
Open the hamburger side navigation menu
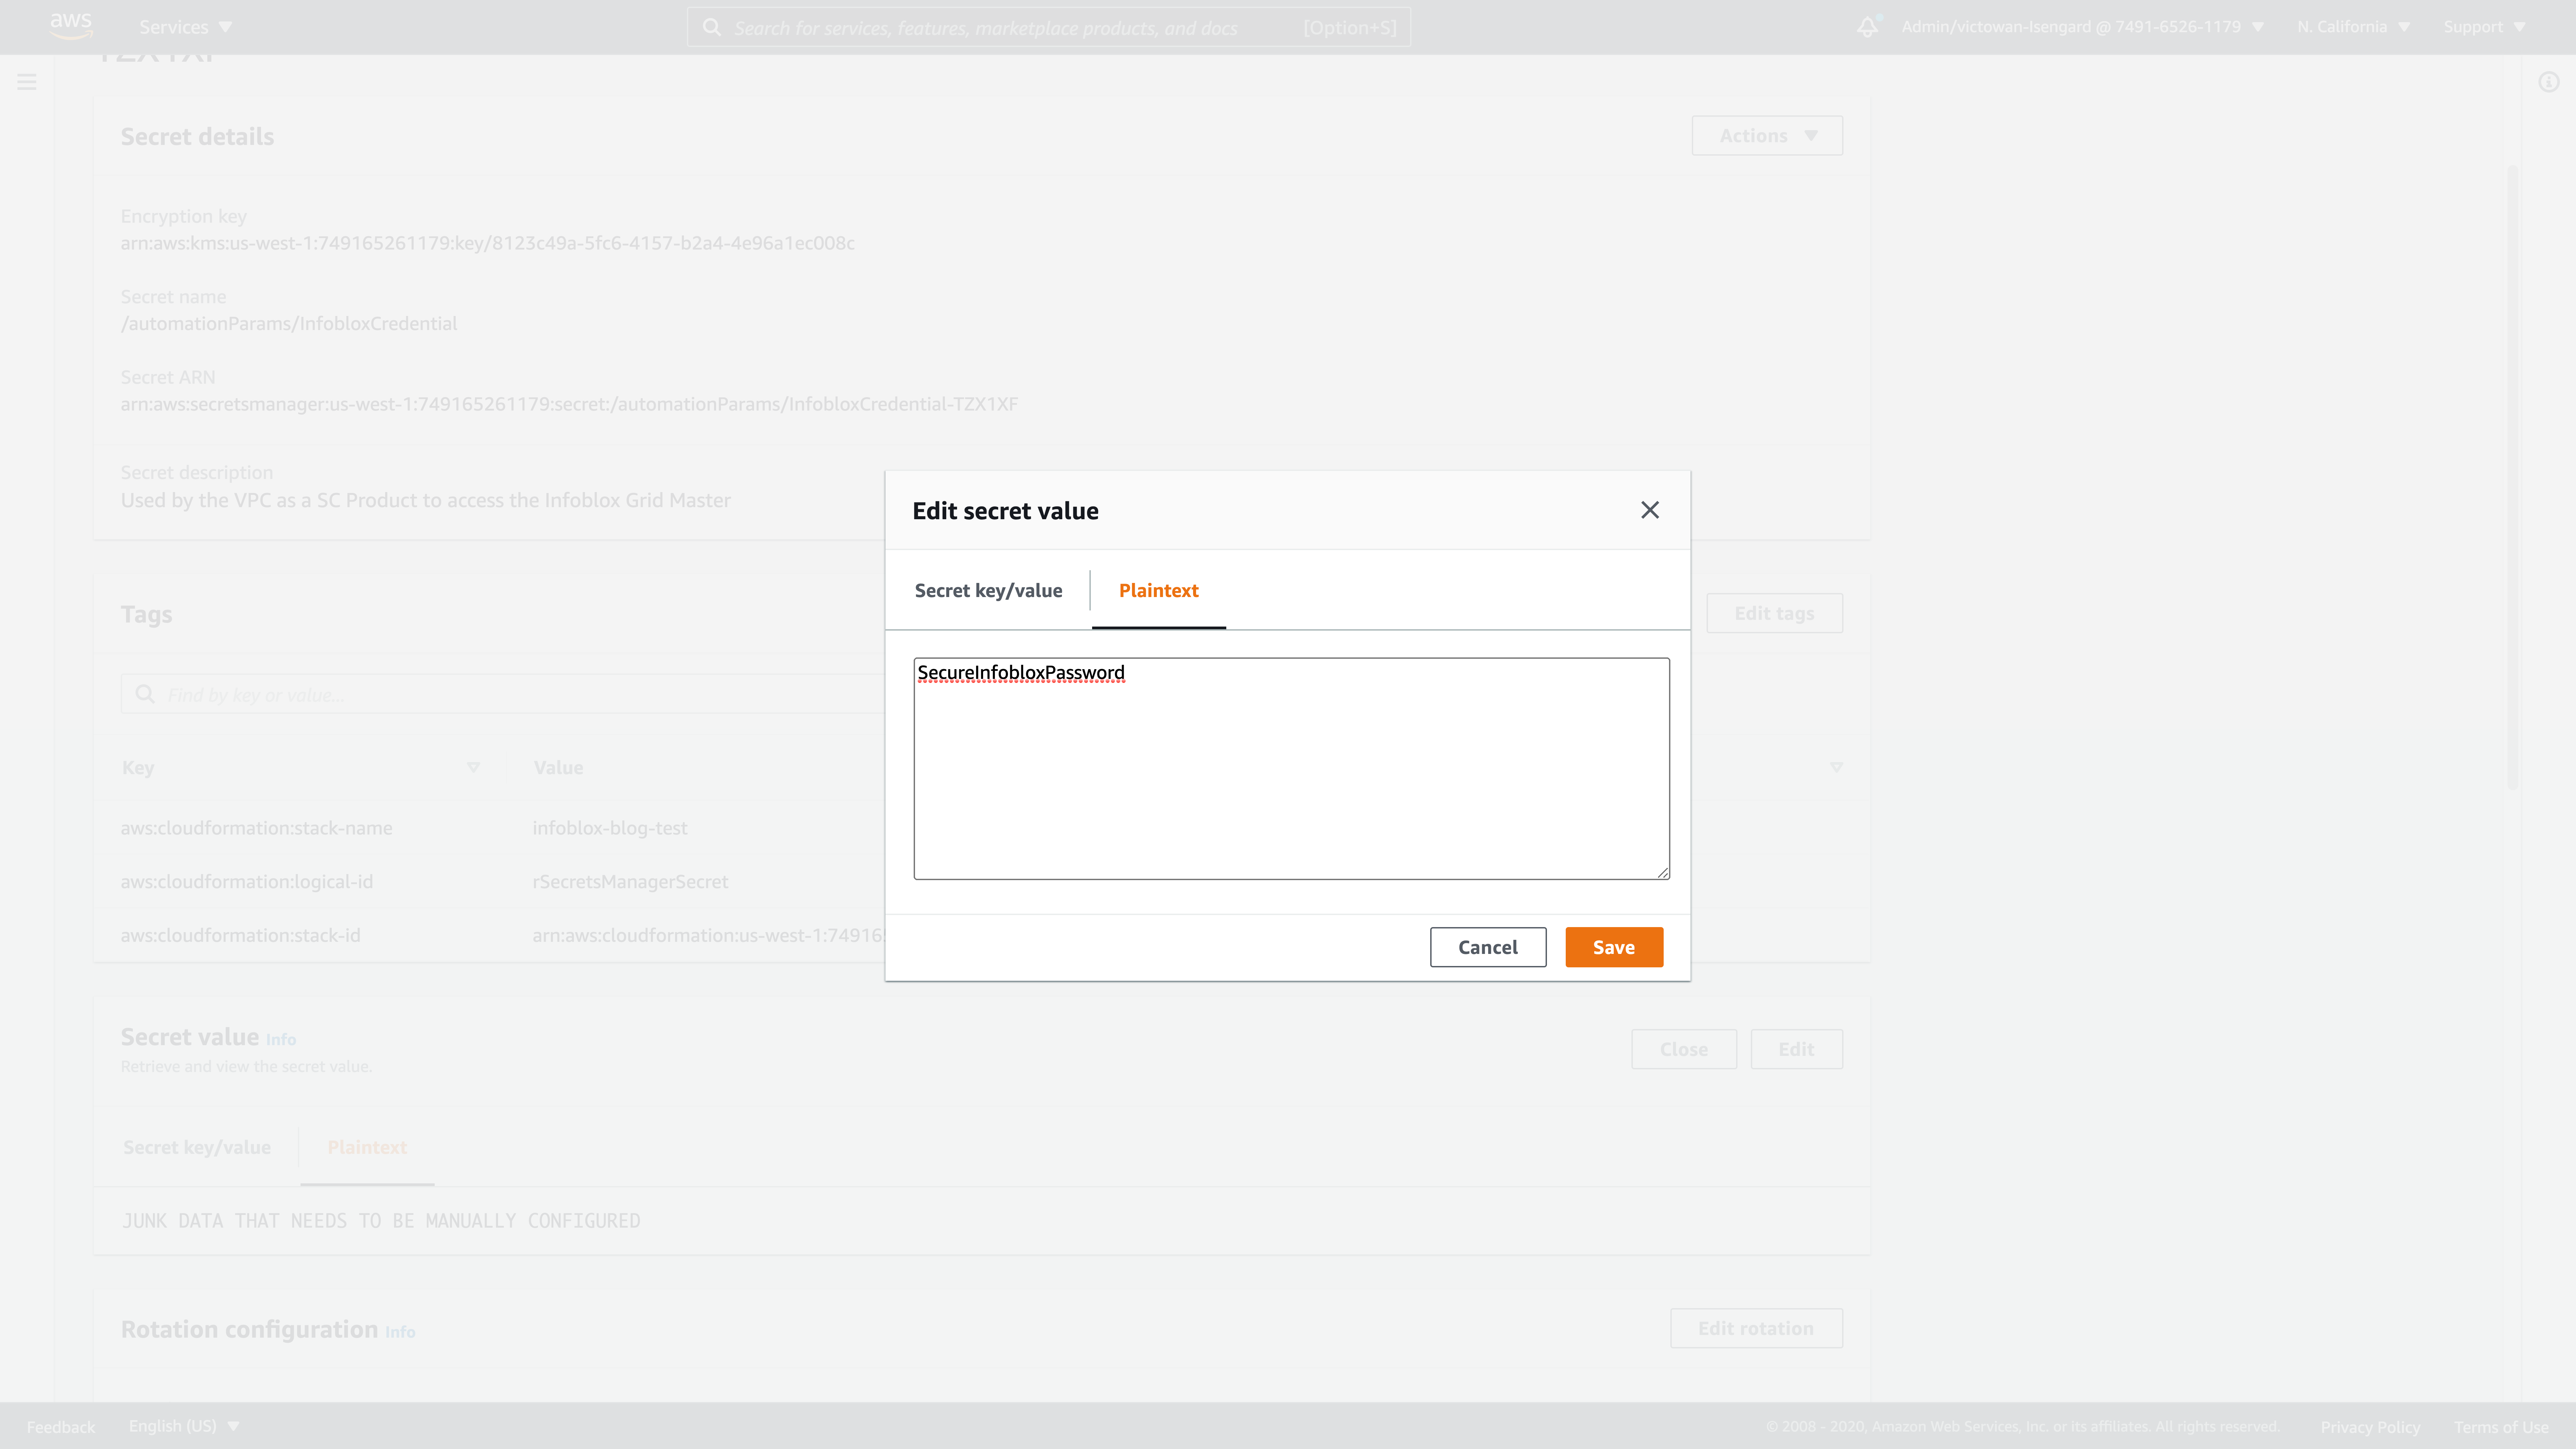pos(27,82)
